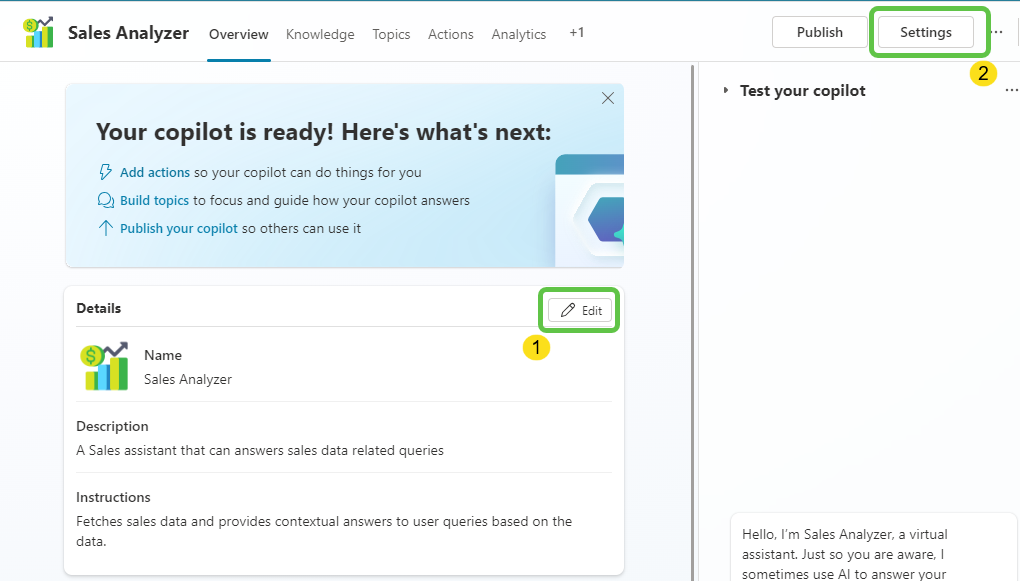The image size is (1020, 581).
Task: Edit the copilot Details
Action: [x=581, y=310]
